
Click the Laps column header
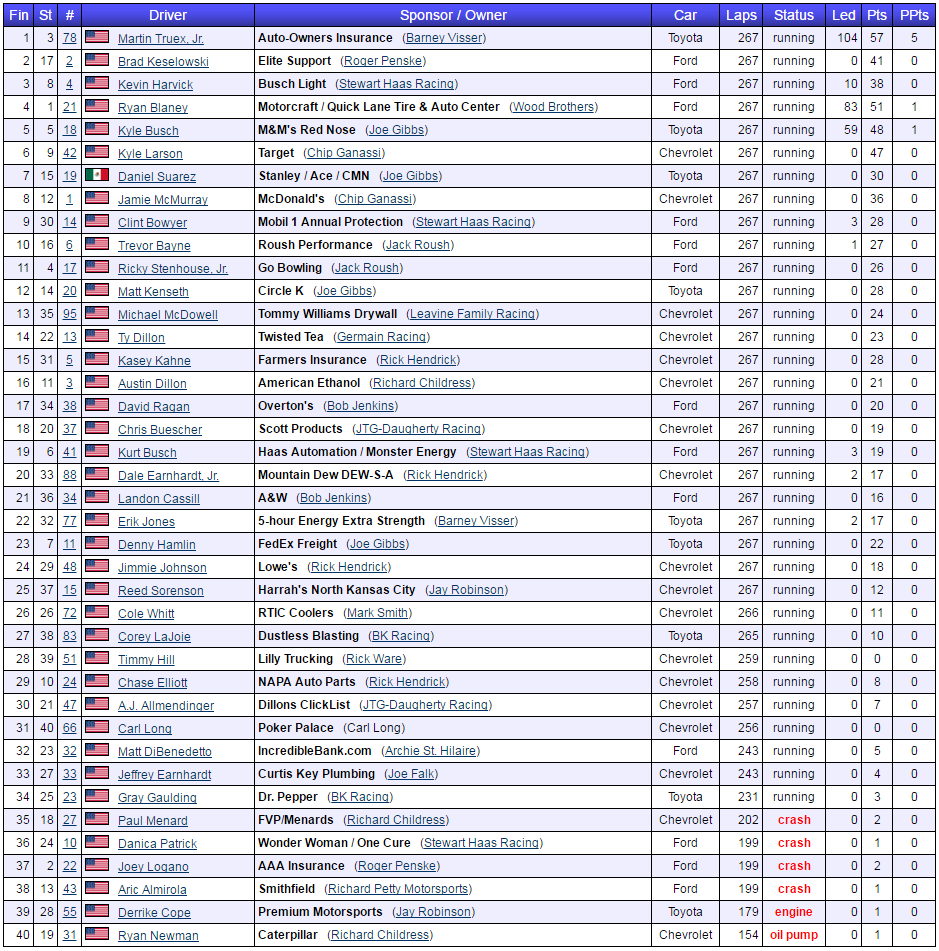[x=741, y=15]
